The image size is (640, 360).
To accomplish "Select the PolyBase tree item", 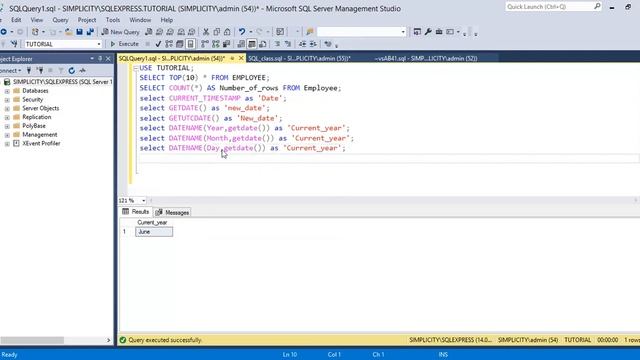I will click(x=34, y=126).
